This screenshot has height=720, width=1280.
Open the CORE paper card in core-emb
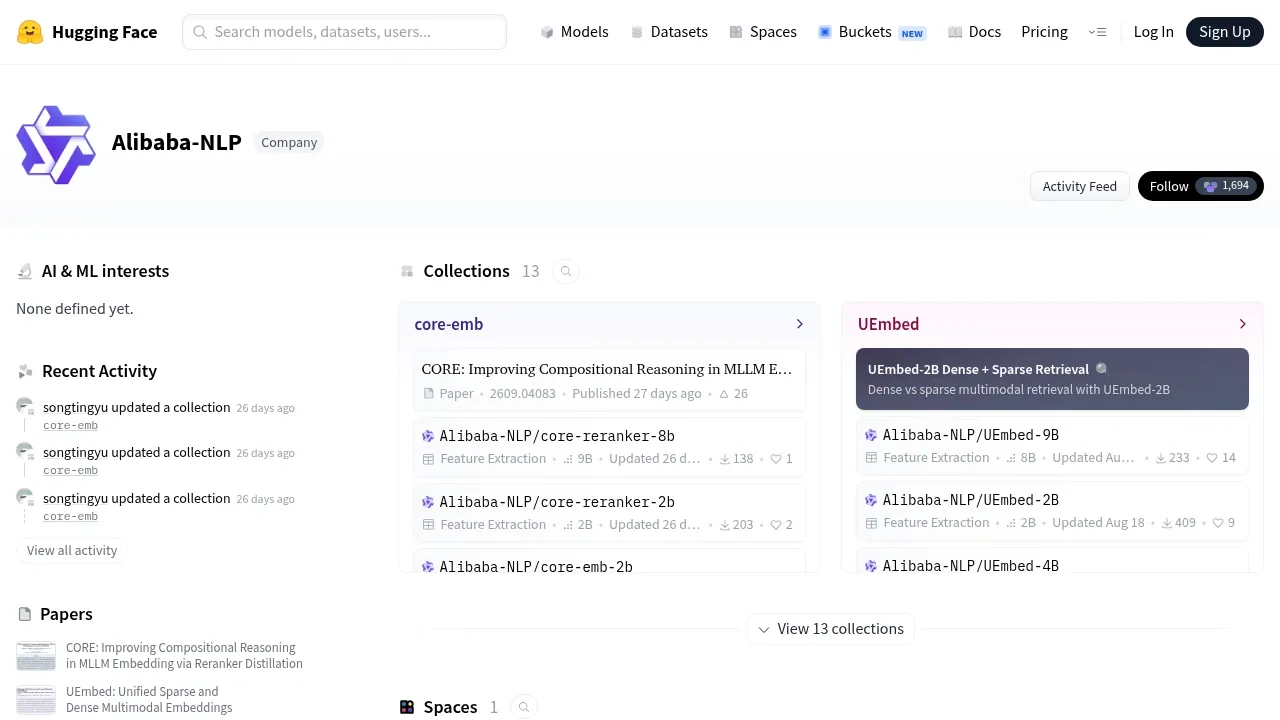[x=609, y=380]
